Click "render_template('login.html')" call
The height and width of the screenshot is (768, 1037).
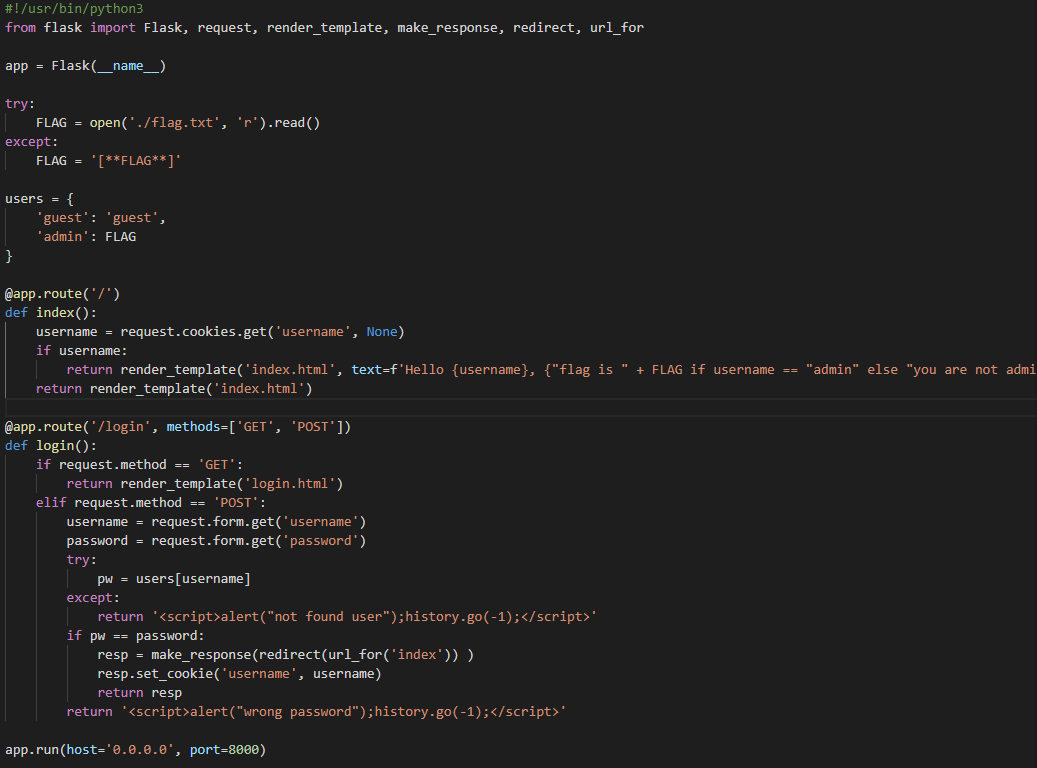(231, 484)
